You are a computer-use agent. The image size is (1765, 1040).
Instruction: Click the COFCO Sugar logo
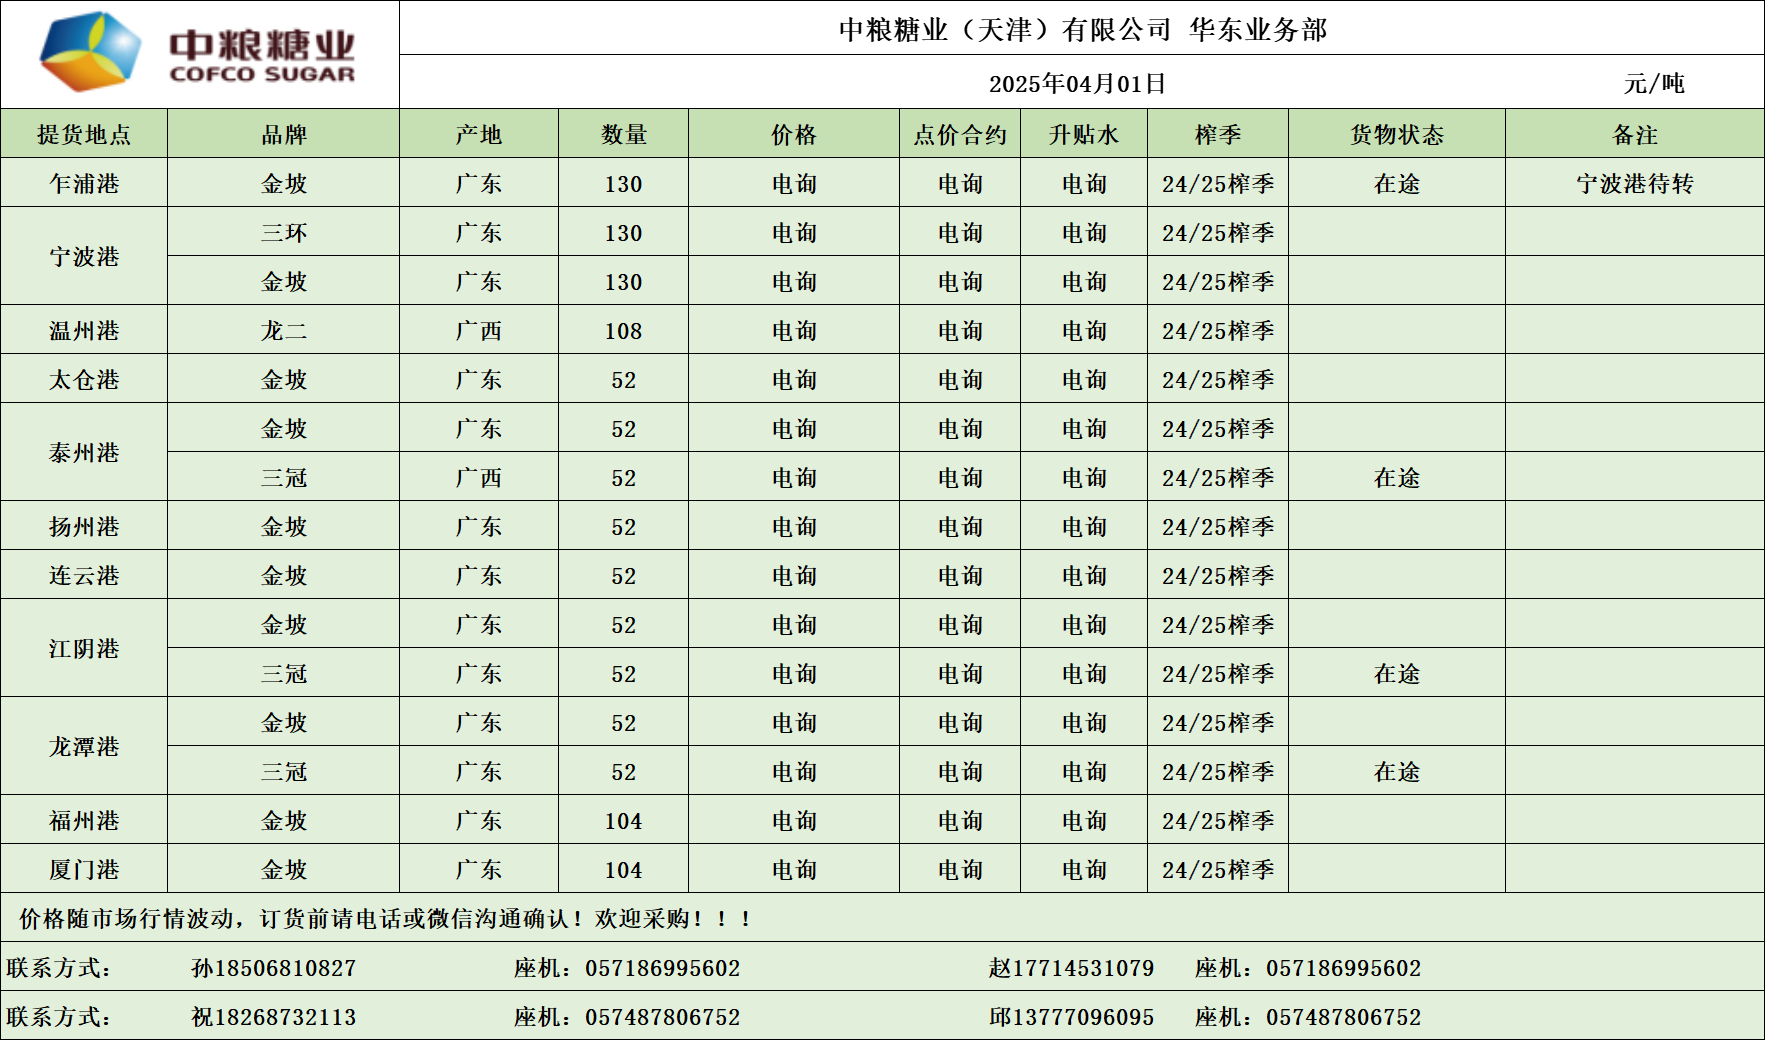[x=198, y=52]
